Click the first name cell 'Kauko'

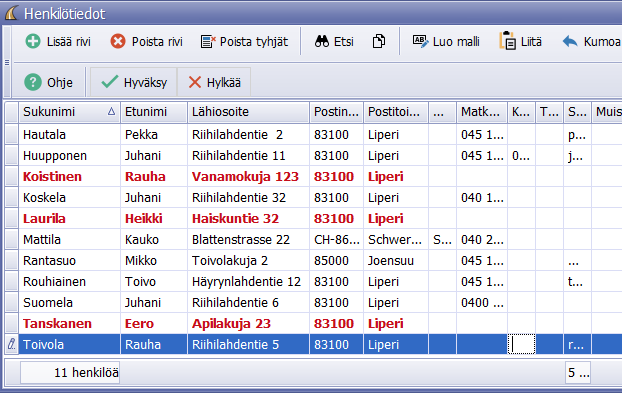(x=154, y=240)
